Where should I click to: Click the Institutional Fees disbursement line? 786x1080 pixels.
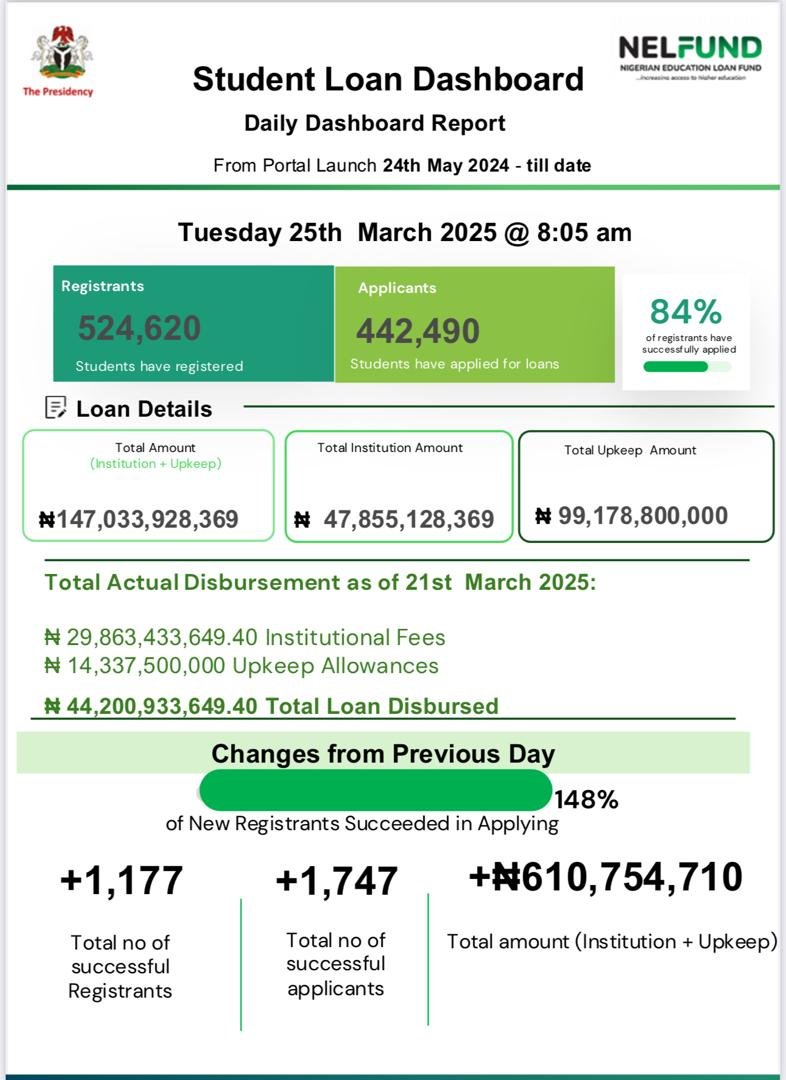[x=246, y=638]
